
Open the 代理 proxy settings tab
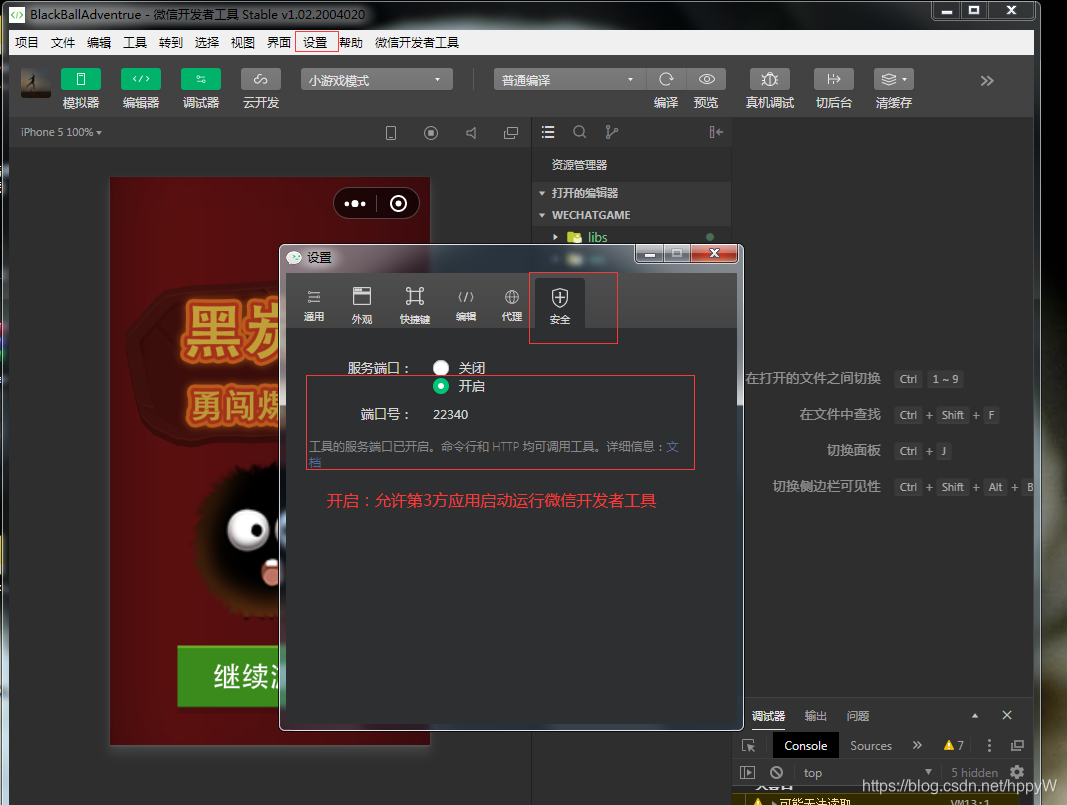pyautogui.click(x=512, y=306)
